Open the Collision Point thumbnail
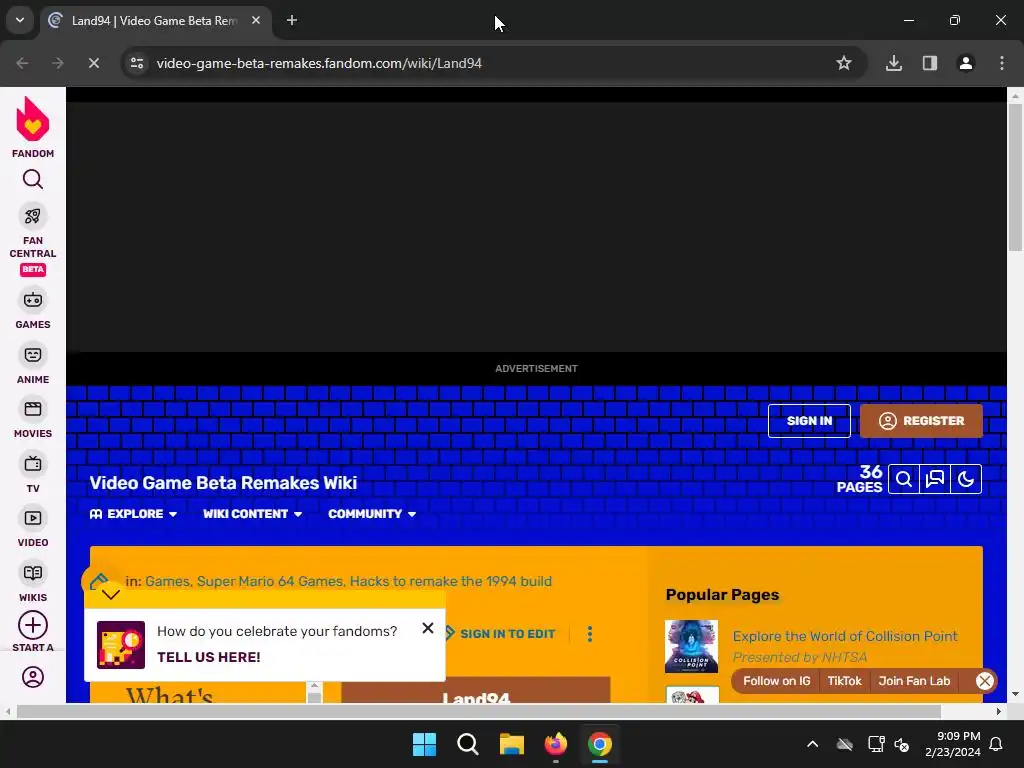 click(691, 647)
